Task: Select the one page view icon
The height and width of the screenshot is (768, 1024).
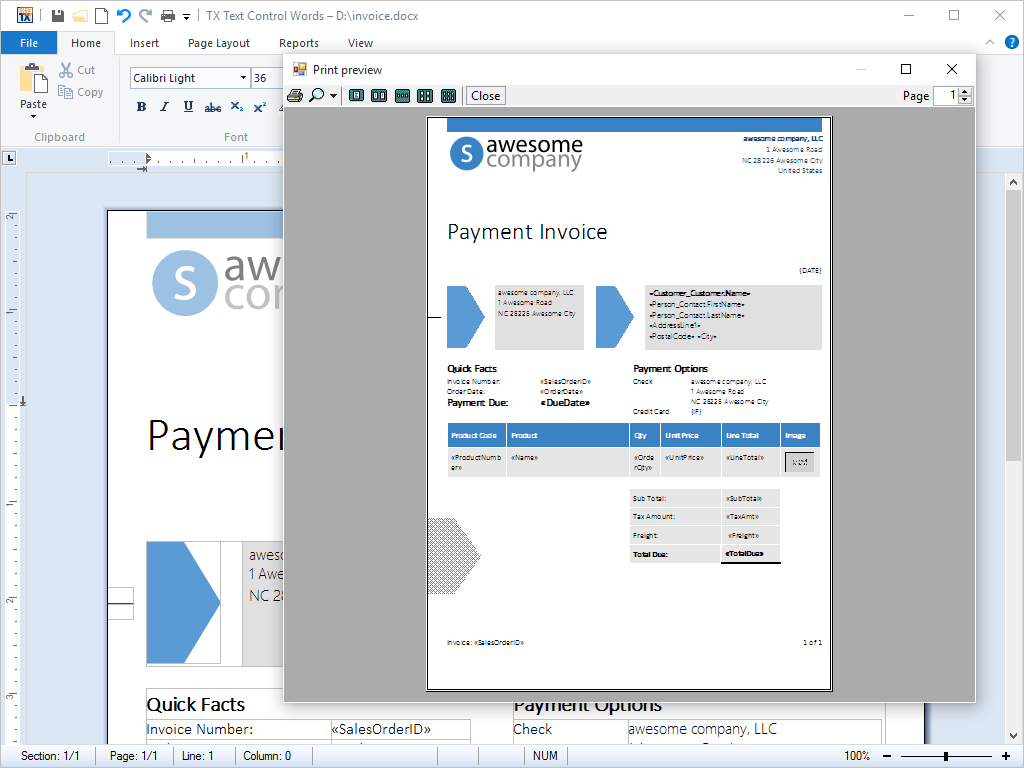Action: 357,96
